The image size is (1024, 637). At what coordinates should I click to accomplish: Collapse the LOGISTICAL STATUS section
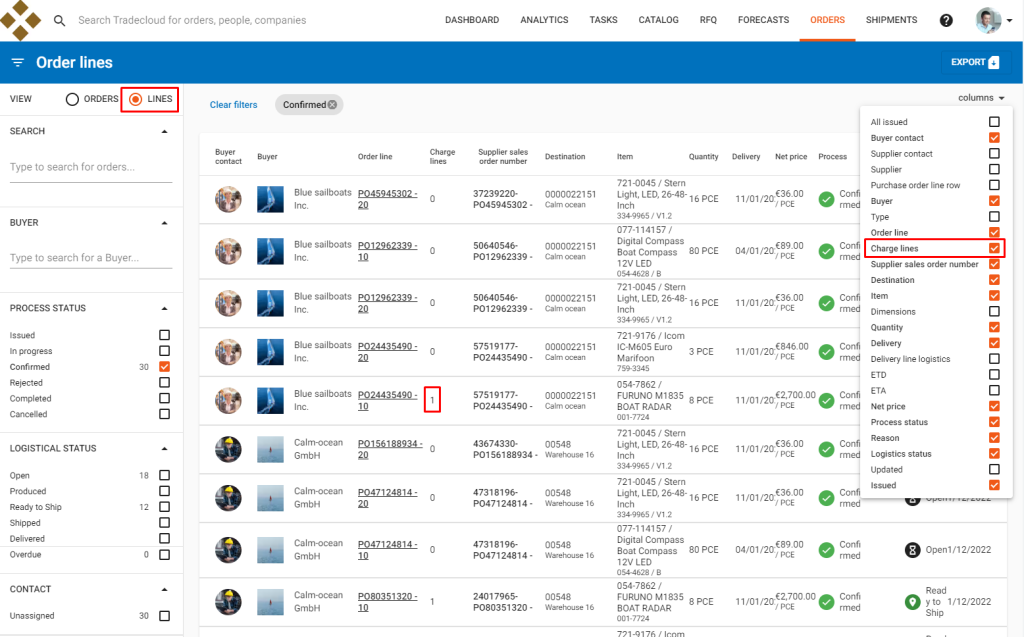point(165,449)
